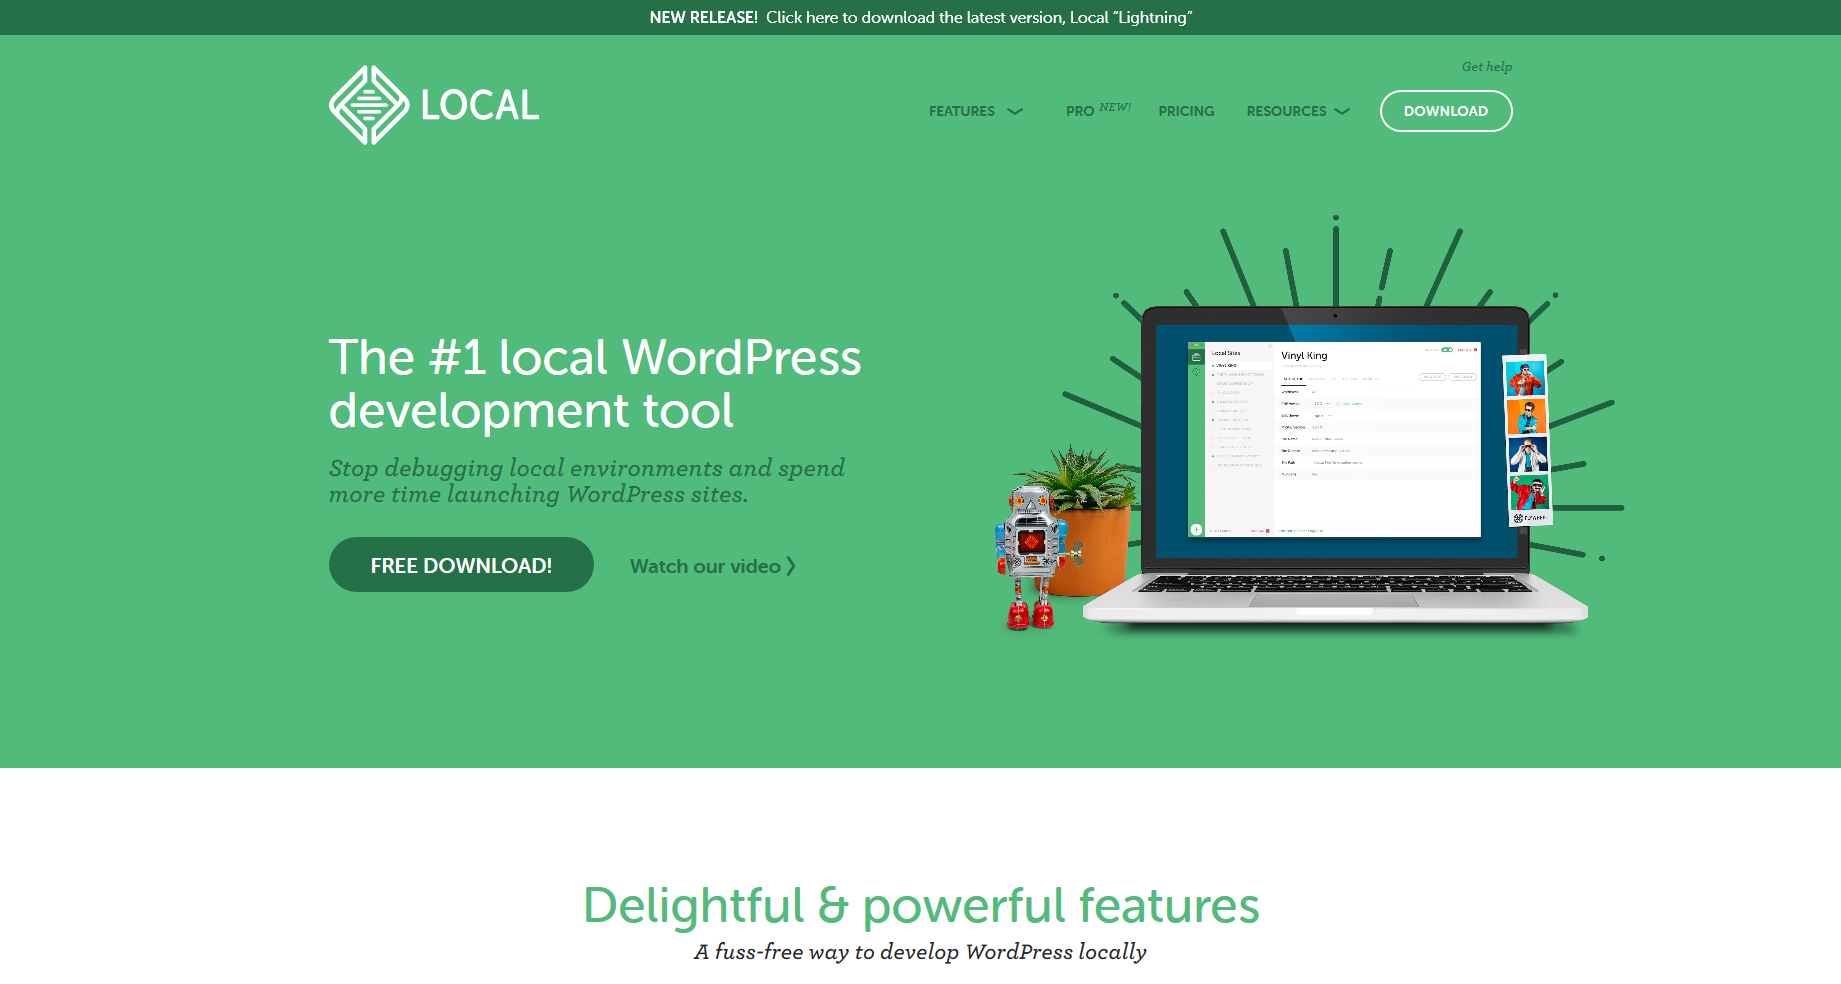The height and width of the screenshot is (984, 1841).
Task: Click the plus add-site icon in app preview
Action: (1196, 530)
